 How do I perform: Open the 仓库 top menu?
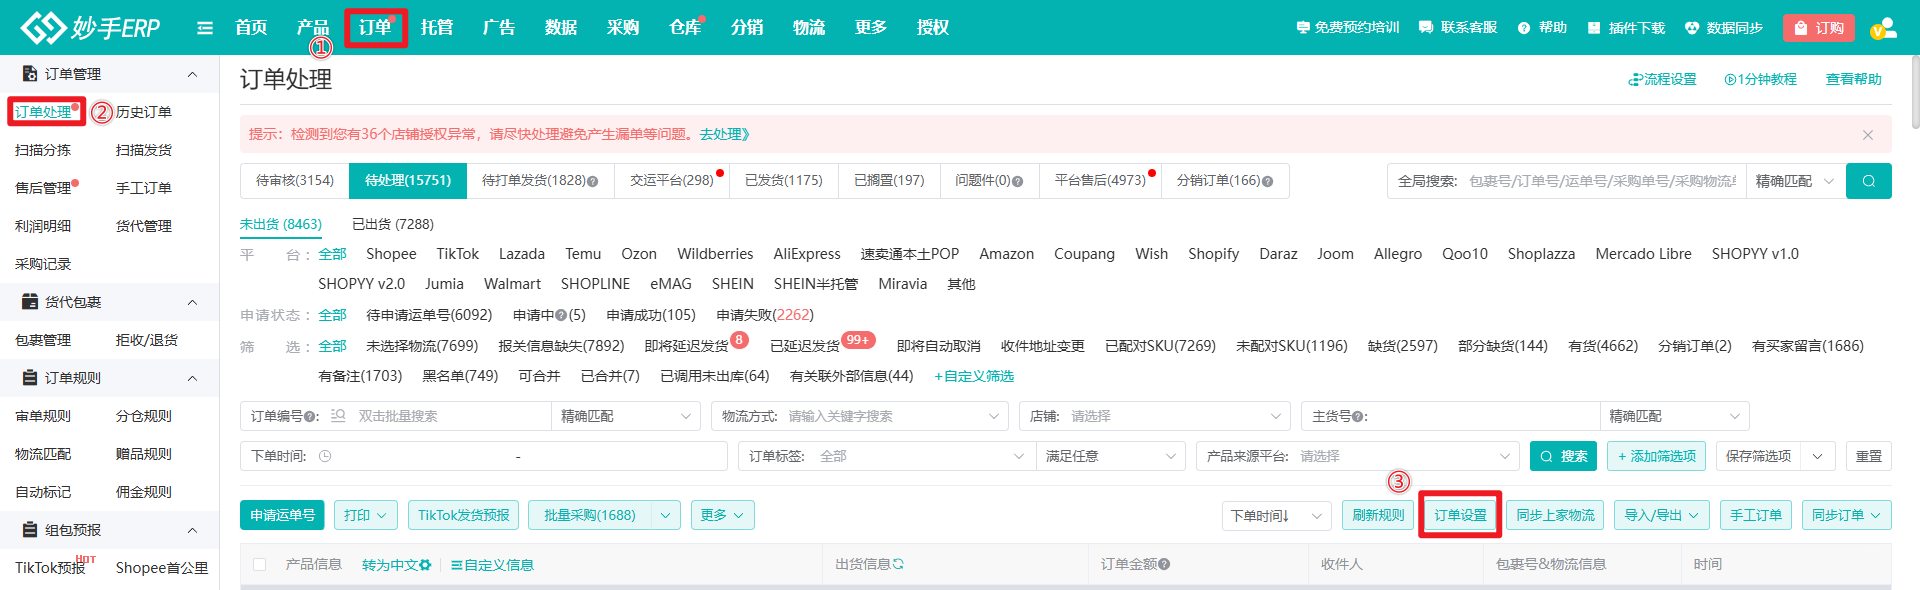tap(685, 28)
